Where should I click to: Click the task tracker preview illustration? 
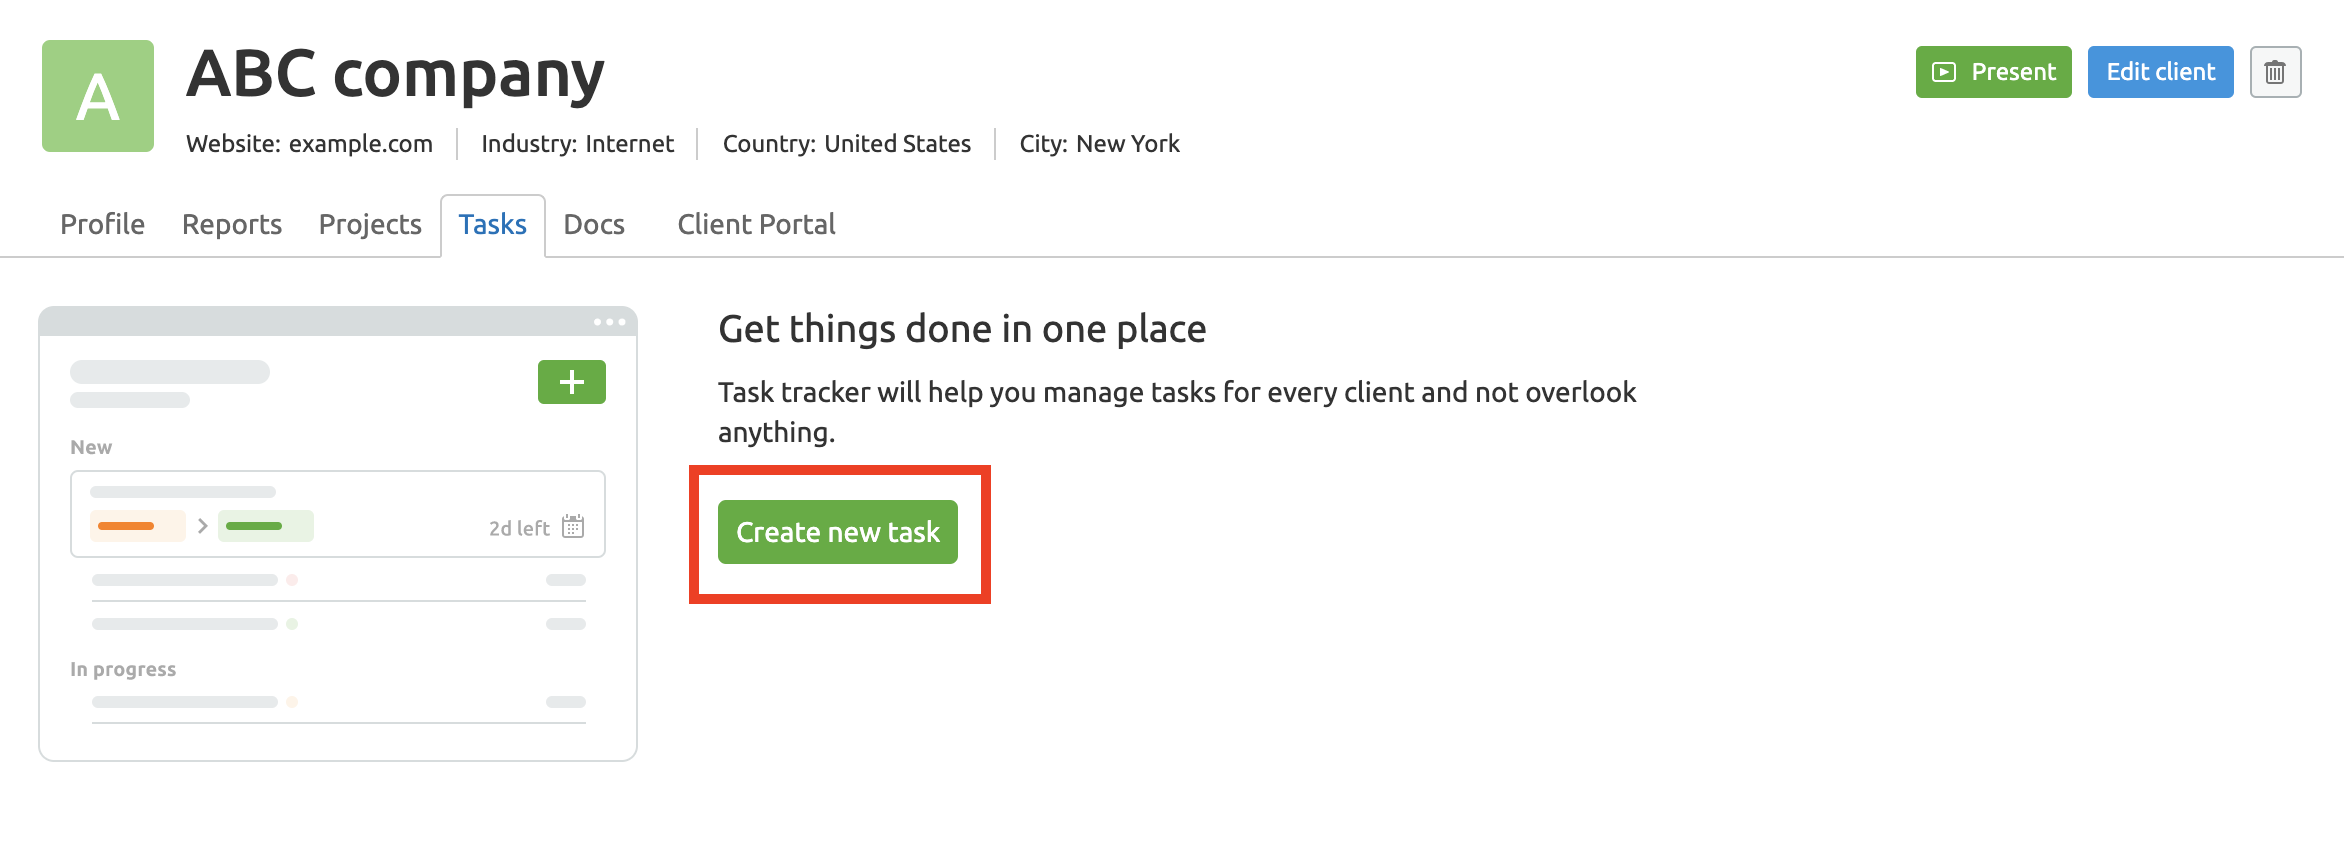tap(338, 534)
